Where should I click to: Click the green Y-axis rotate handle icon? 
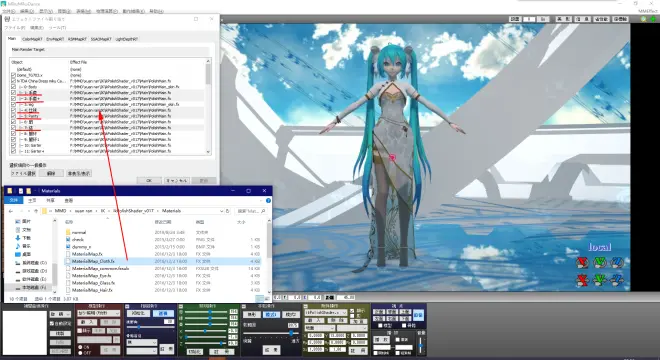[599, 263]
